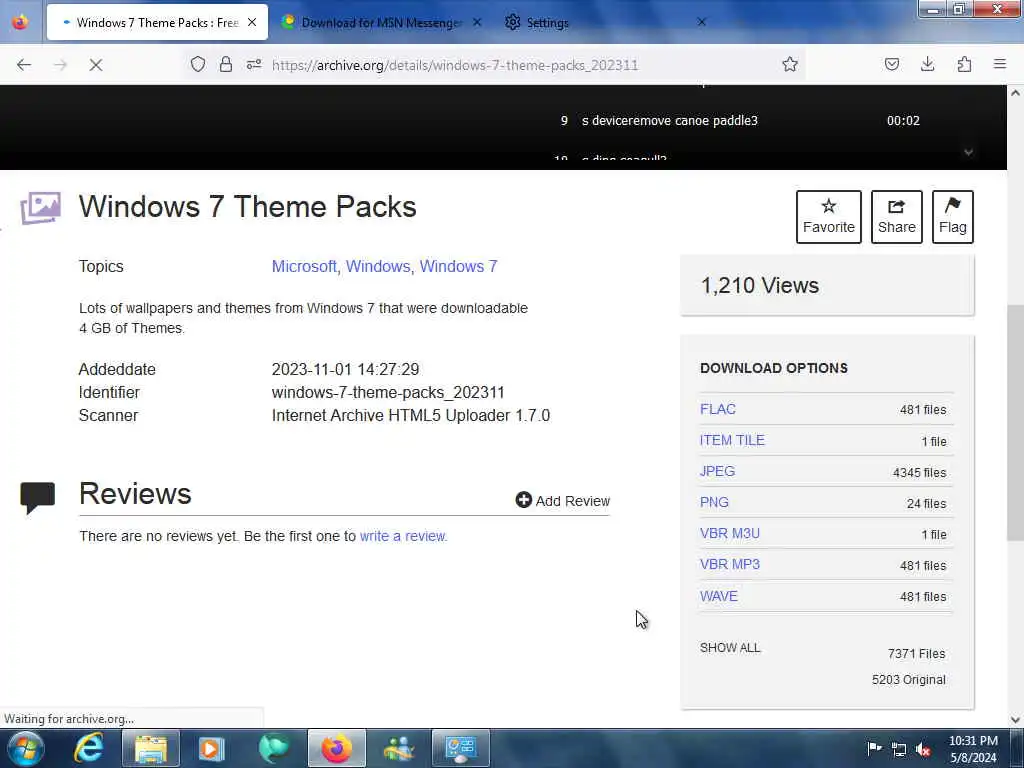Screen dimensions: 1024x768
Task: Open the Microsoft topic link
Action: click(304, 266)
